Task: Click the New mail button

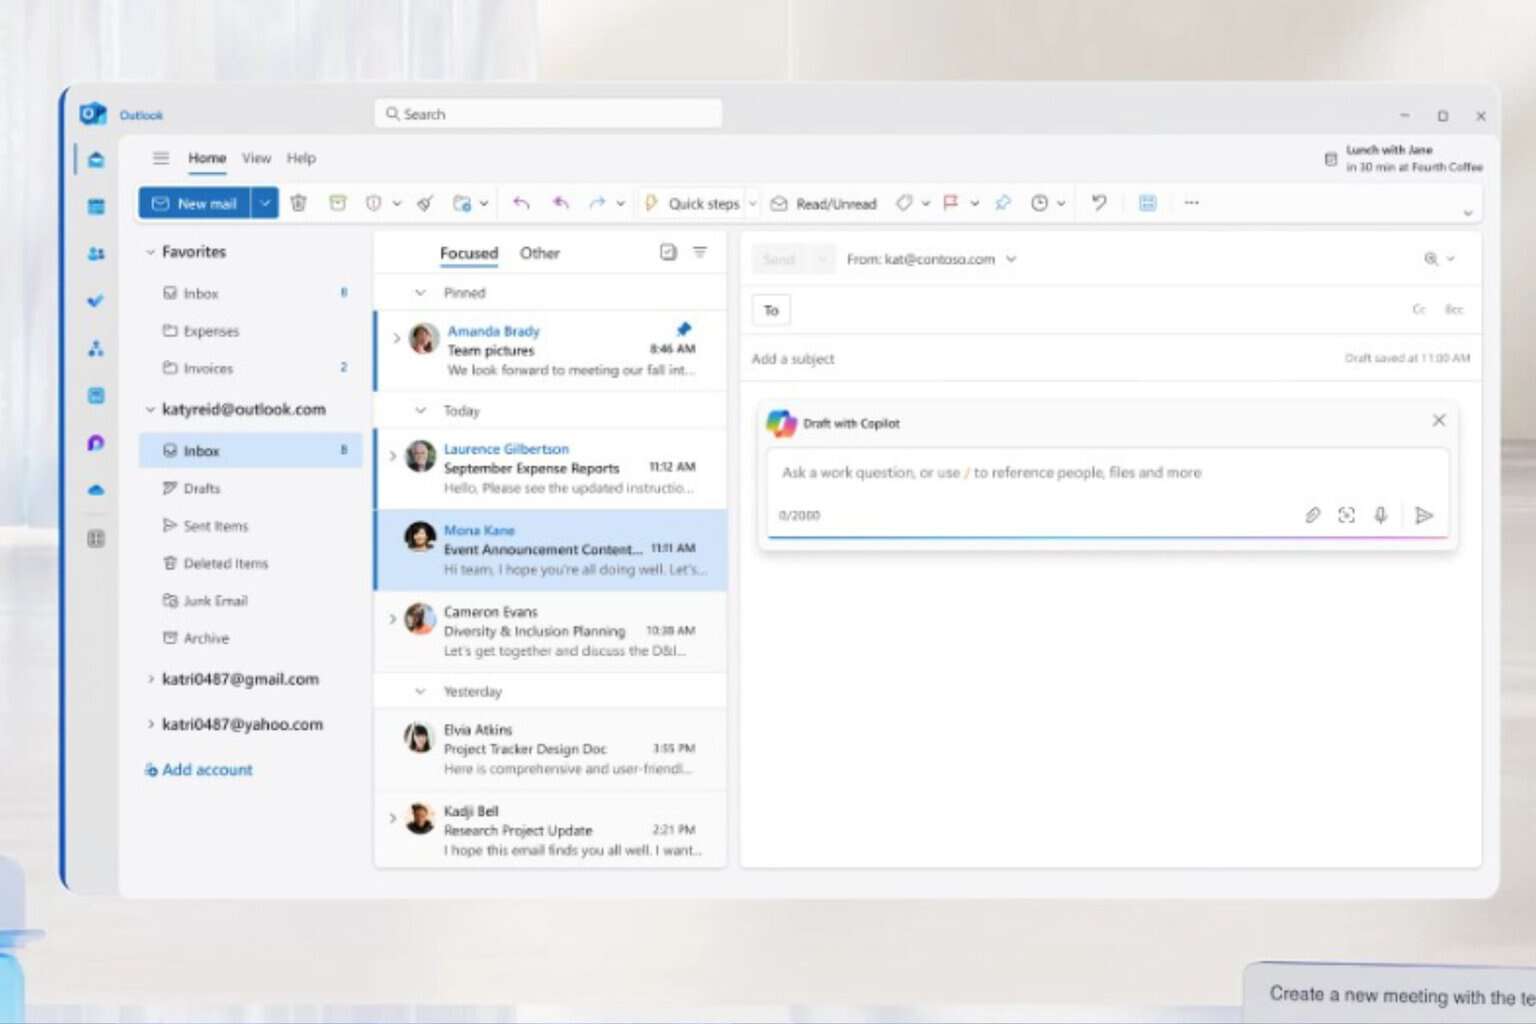Action: pos(195,203)
